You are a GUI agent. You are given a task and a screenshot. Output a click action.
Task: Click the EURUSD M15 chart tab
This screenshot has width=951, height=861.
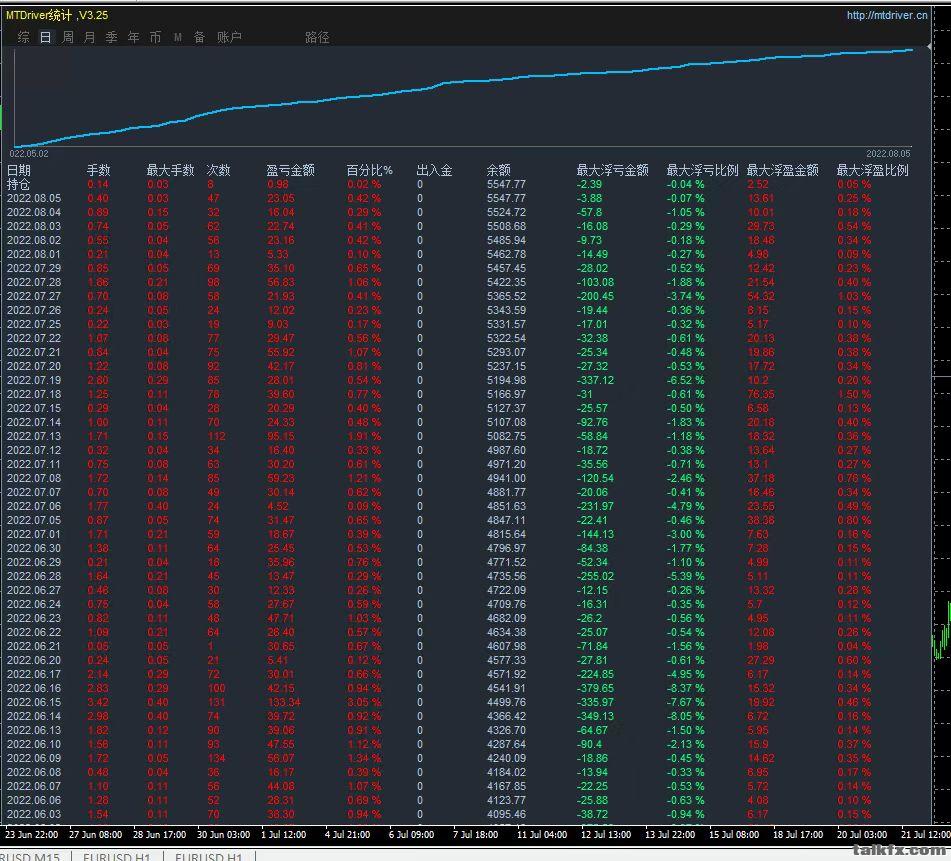(x=30, y=856)
